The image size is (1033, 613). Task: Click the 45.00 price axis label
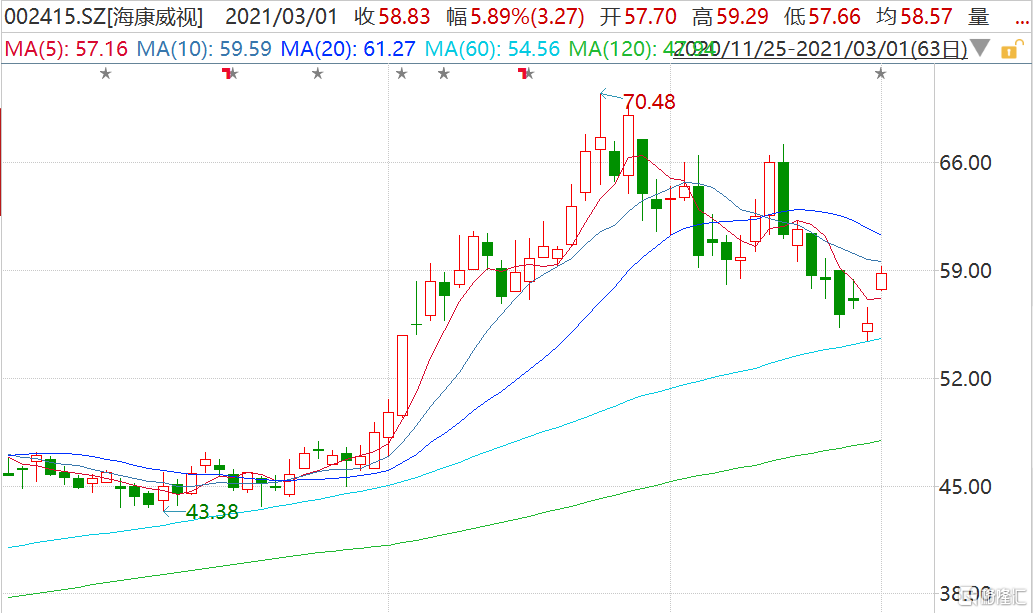(x=965, y=486)
